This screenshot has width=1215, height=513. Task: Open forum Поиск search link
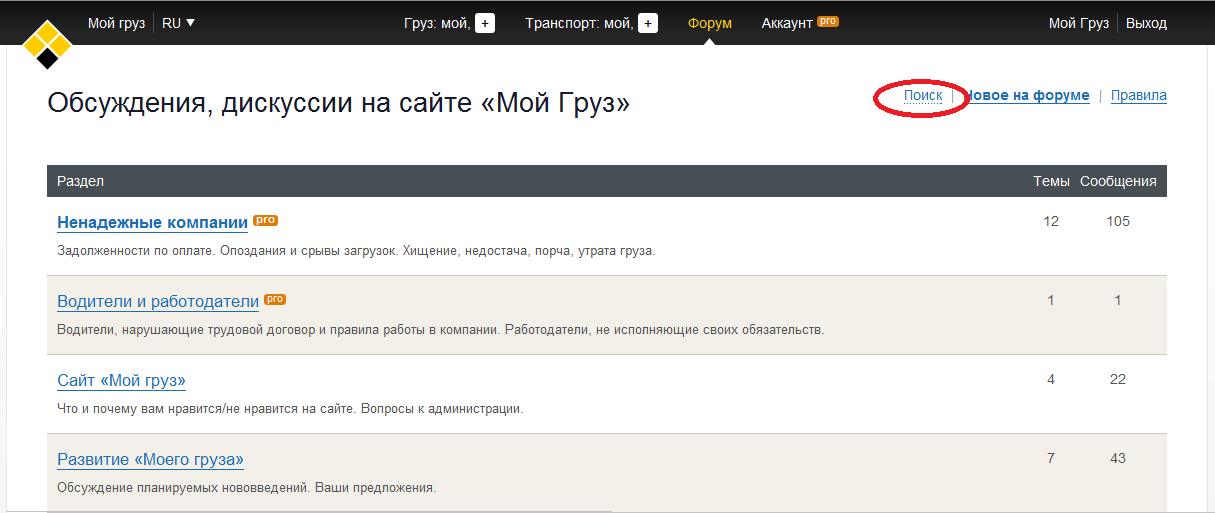click(923, 95)
